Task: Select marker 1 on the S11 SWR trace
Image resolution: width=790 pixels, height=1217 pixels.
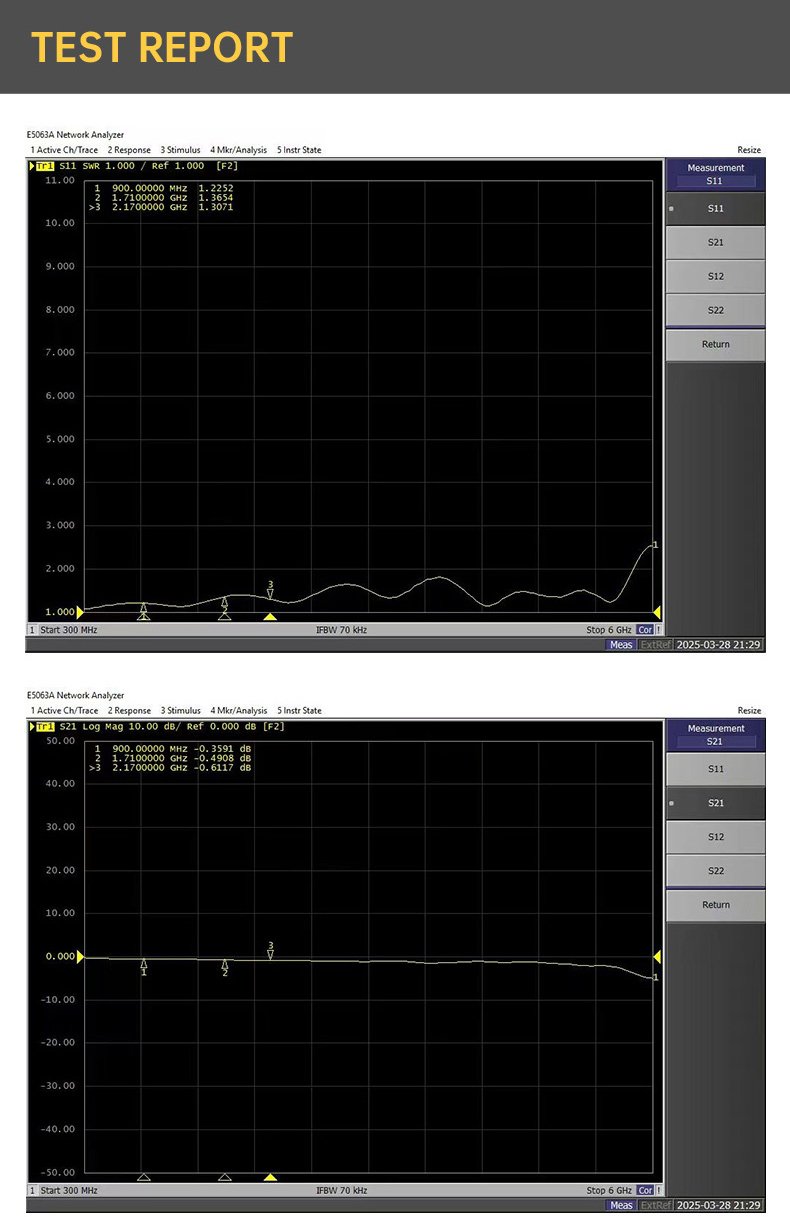Action: (x=144, y=608)
